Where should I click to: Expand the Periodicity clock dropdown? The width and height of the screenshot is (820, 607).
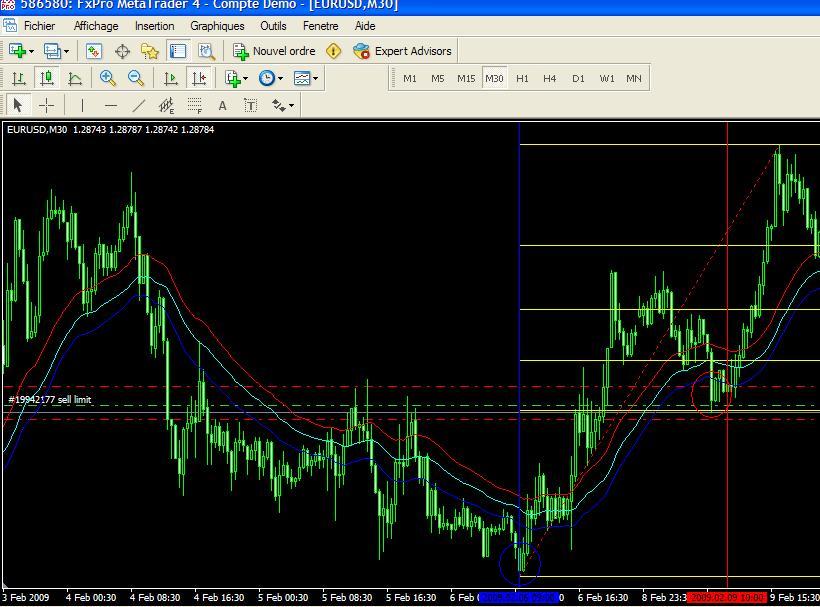coord(280,78)
